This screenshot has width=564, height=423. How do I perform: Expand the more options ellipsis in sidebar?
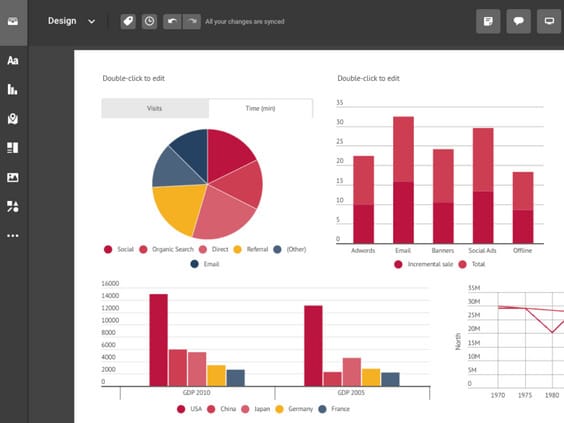click(13, 236)
